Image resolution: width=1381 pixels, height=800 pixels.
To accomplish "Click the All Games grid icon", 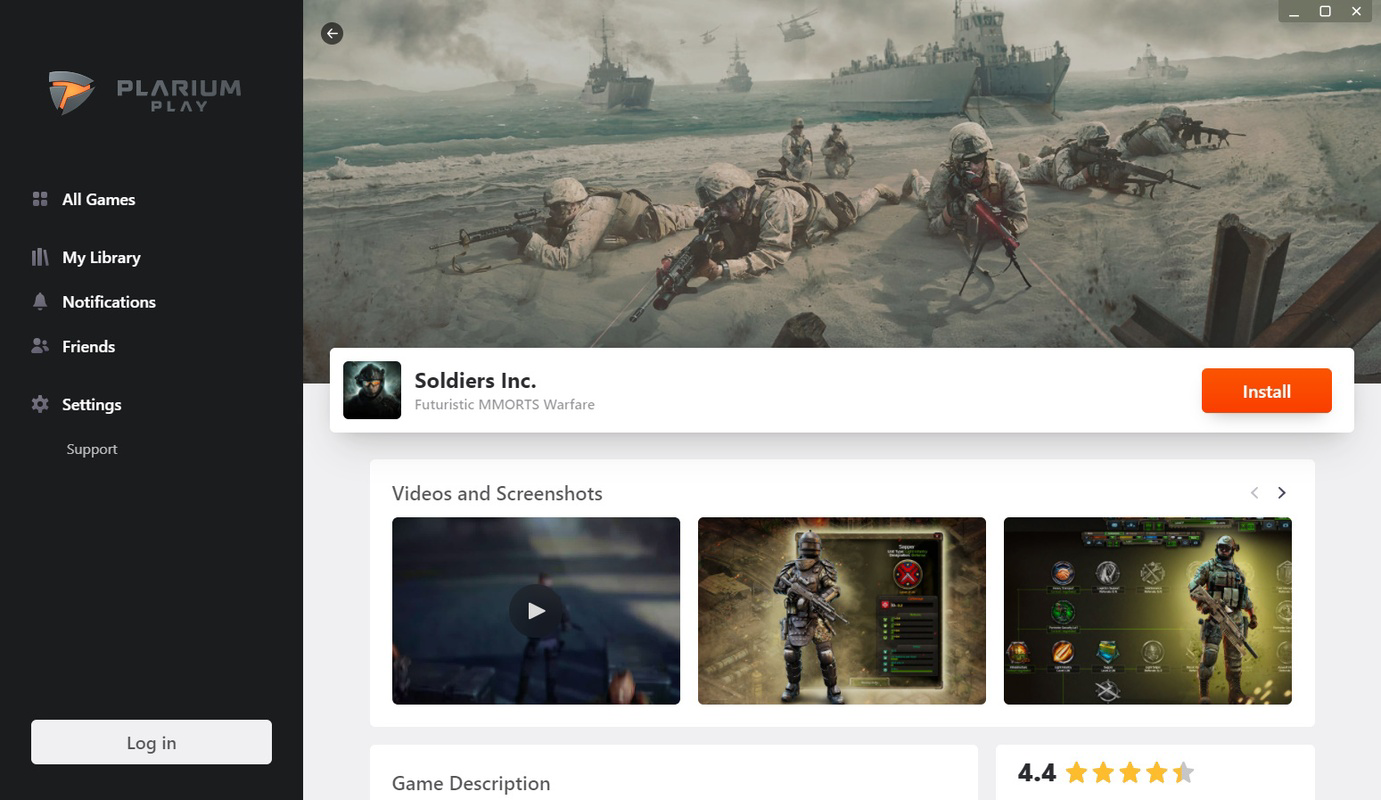I will pyautogui.click(x=40, y=199).
